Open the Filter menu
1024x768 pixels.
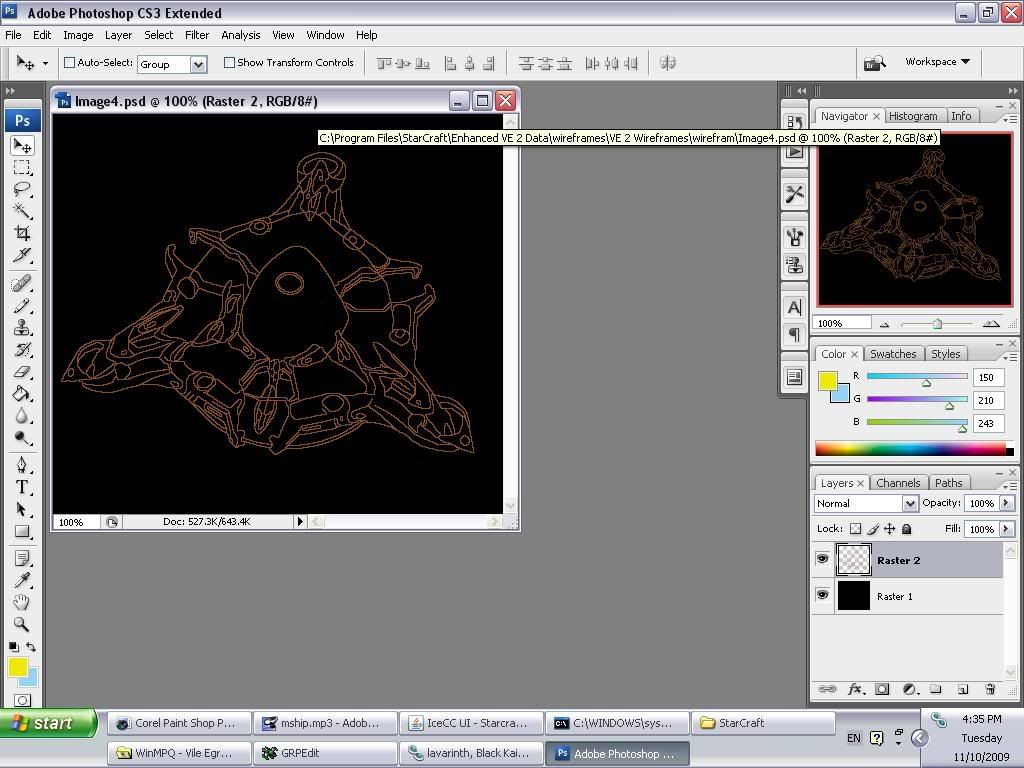[x=197, y=35]
